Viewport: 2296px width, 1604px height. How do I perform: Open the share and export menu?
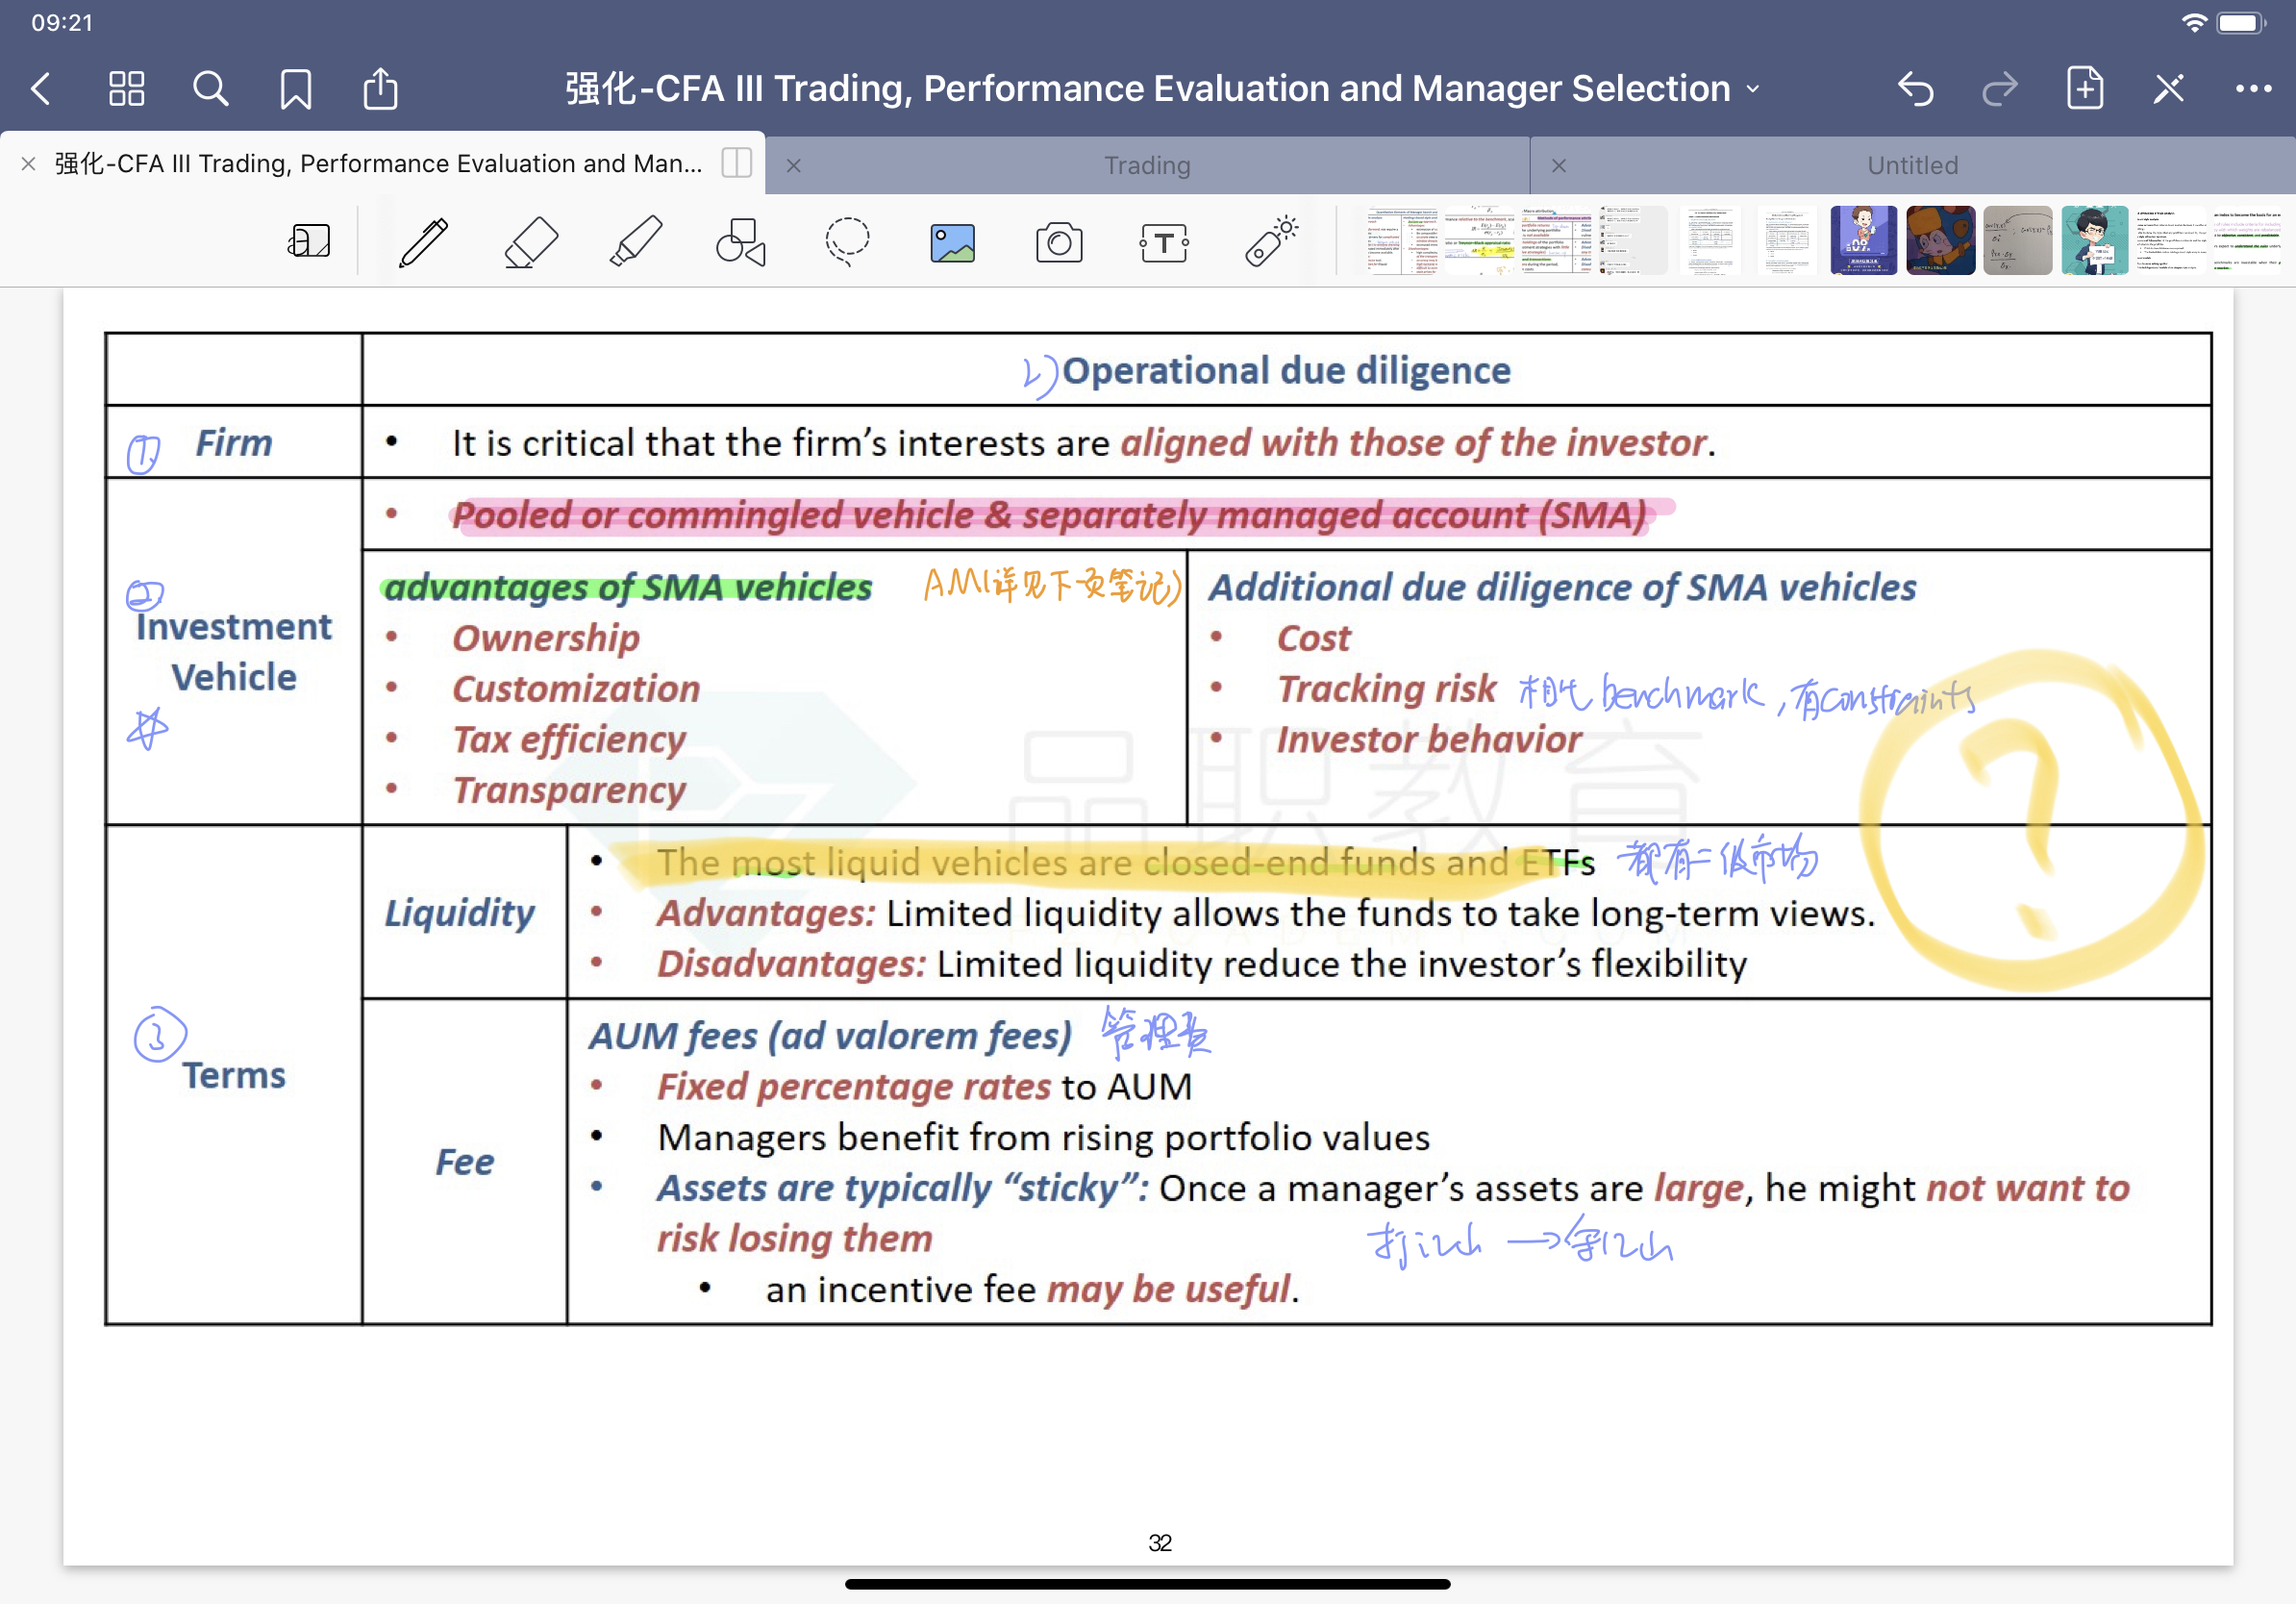click(x=380, y=88)
